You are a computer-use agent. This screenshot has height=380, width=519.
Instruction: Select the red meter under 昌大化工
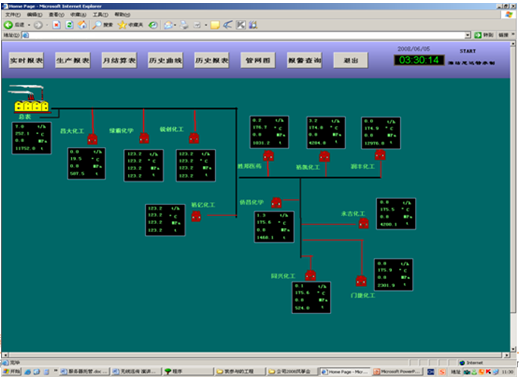pyautogui.click(x=92, y=139)
